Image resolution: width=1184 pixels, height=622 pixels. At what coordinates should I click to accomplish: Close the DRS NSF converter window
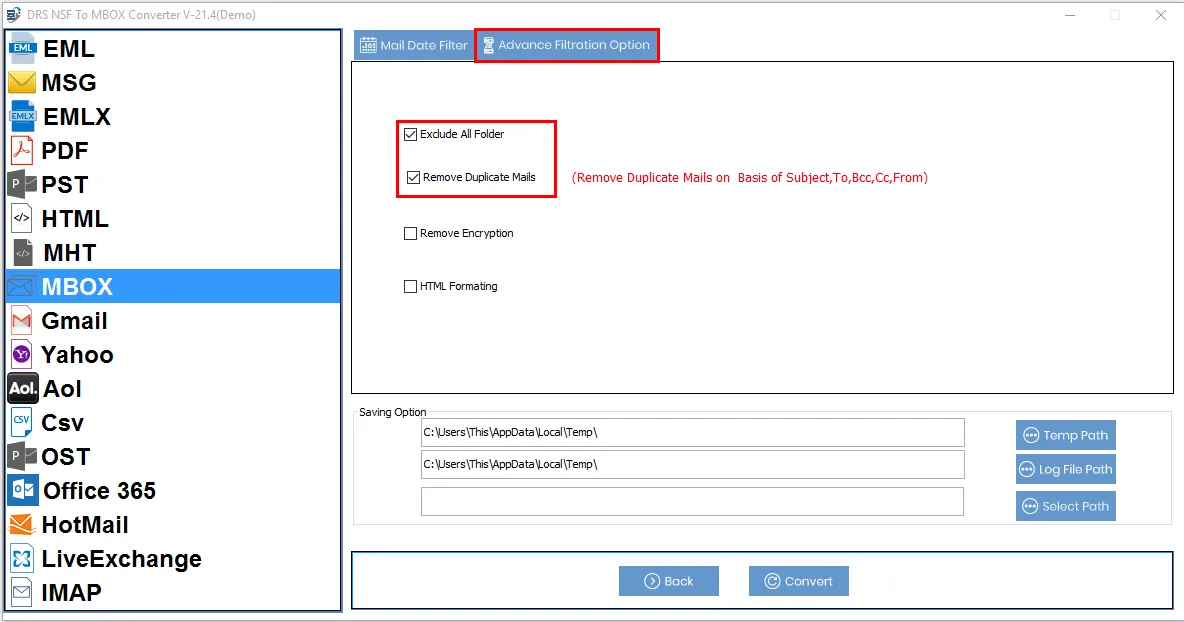pos(1161,15)
